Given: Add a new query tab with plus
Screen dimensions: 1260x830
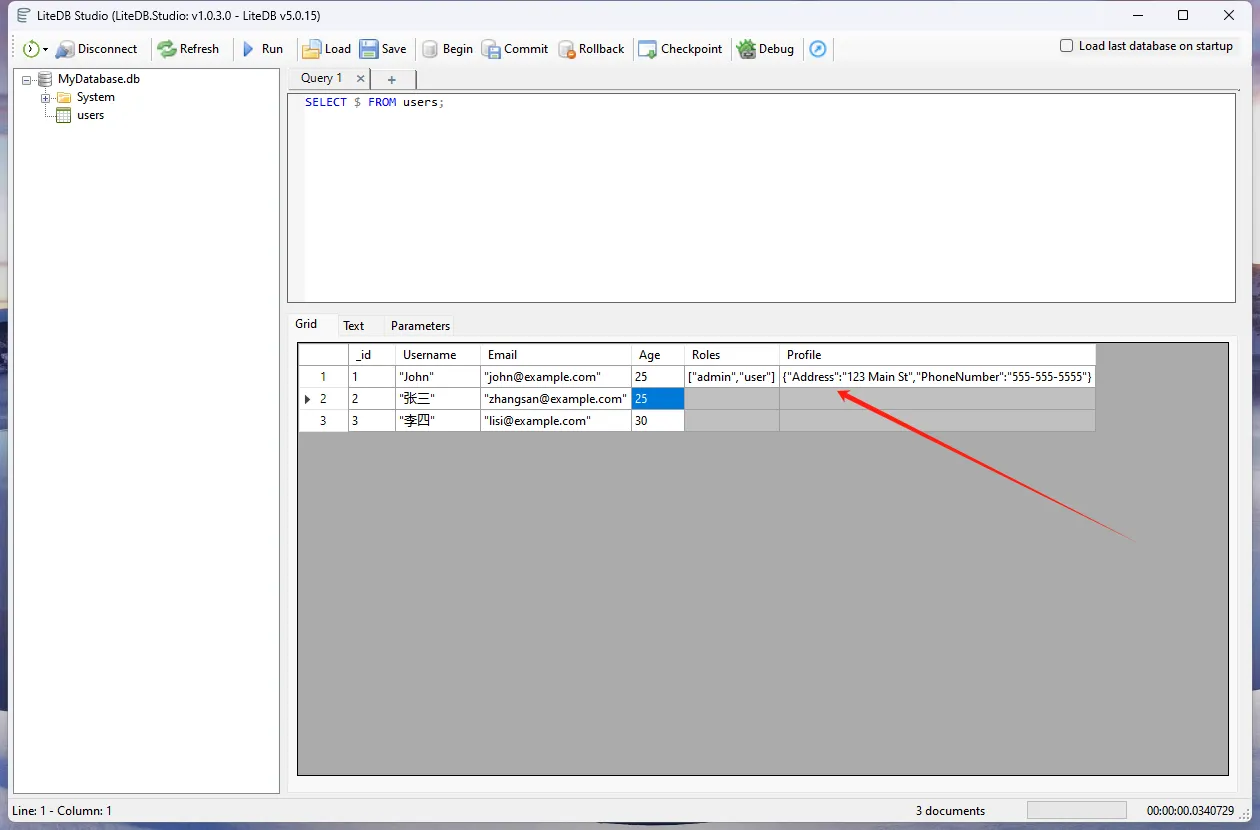Looking at the screenshot, I should [x=392, y=79].
